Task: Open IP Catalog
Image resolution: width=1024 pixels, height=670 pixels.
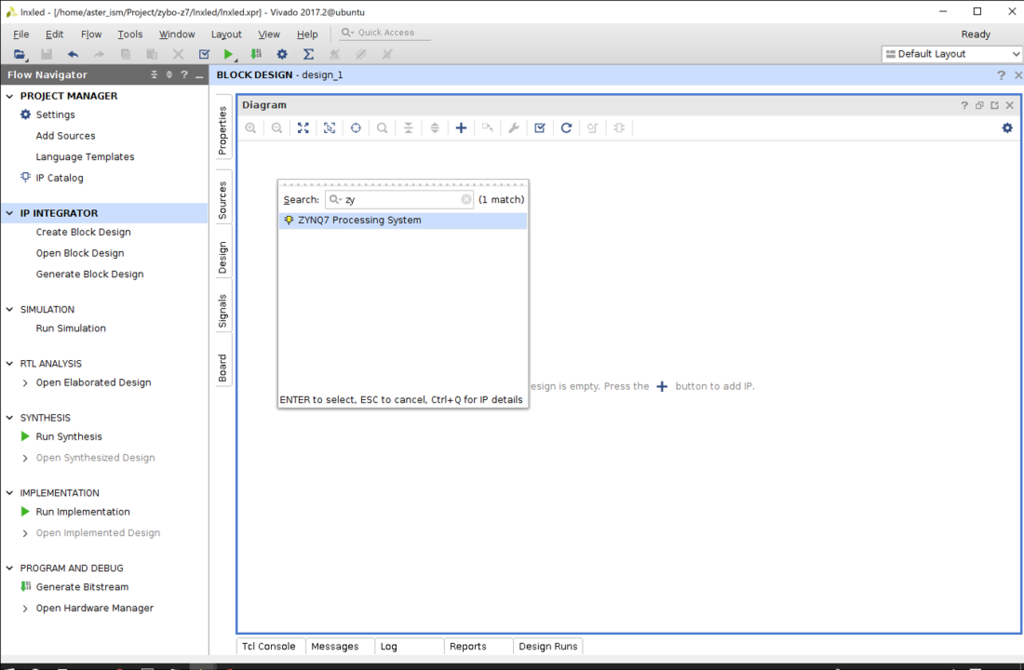Action: [x=59, y=178]
